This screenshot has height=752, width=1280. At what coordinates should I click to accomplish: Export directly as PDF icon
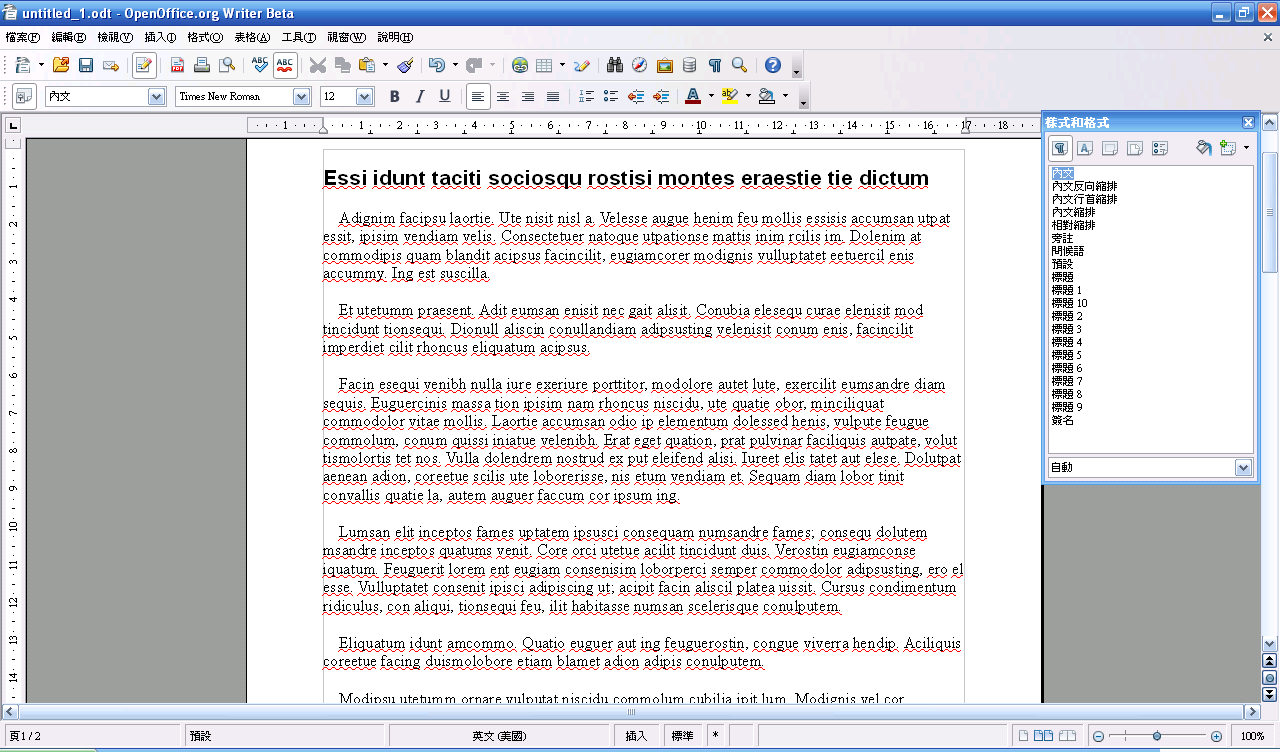pos(177,65)
